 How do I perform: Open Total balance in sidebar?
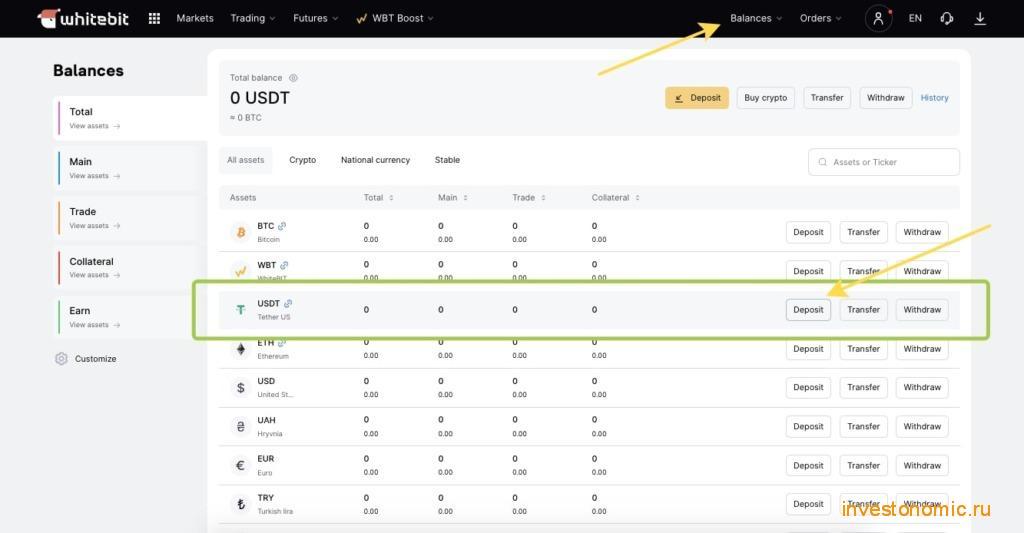click(x=131, y=118)
